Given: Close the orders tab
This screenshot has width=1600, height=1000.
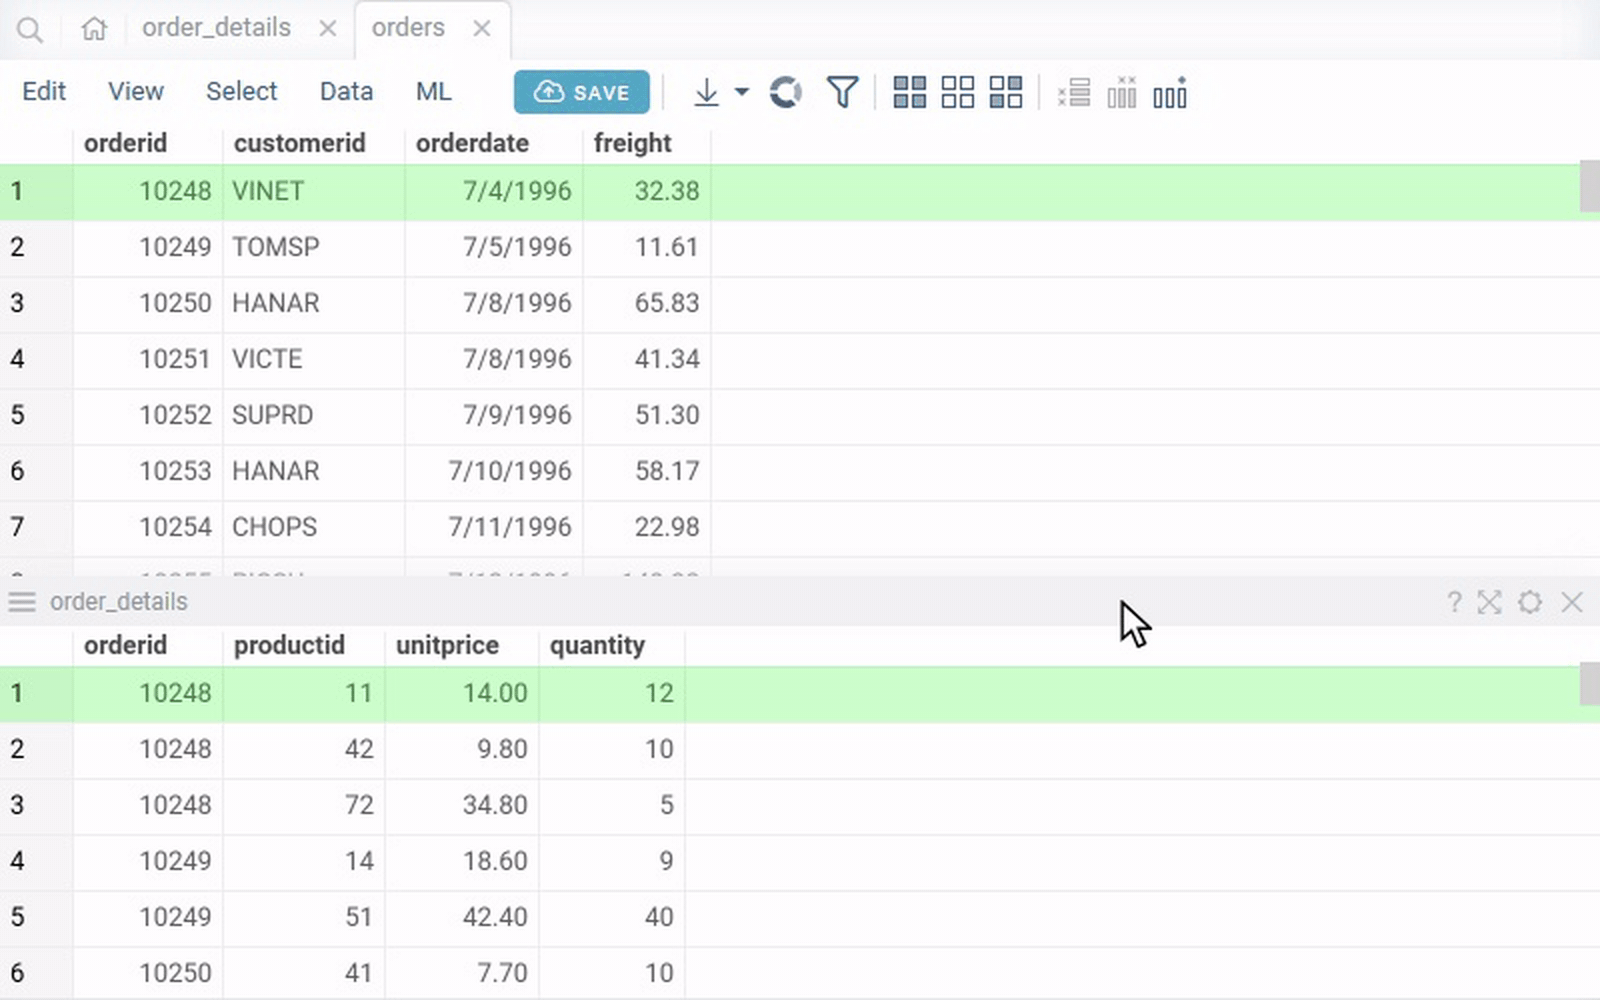Looking at the screenshot, I should (482, 29).
